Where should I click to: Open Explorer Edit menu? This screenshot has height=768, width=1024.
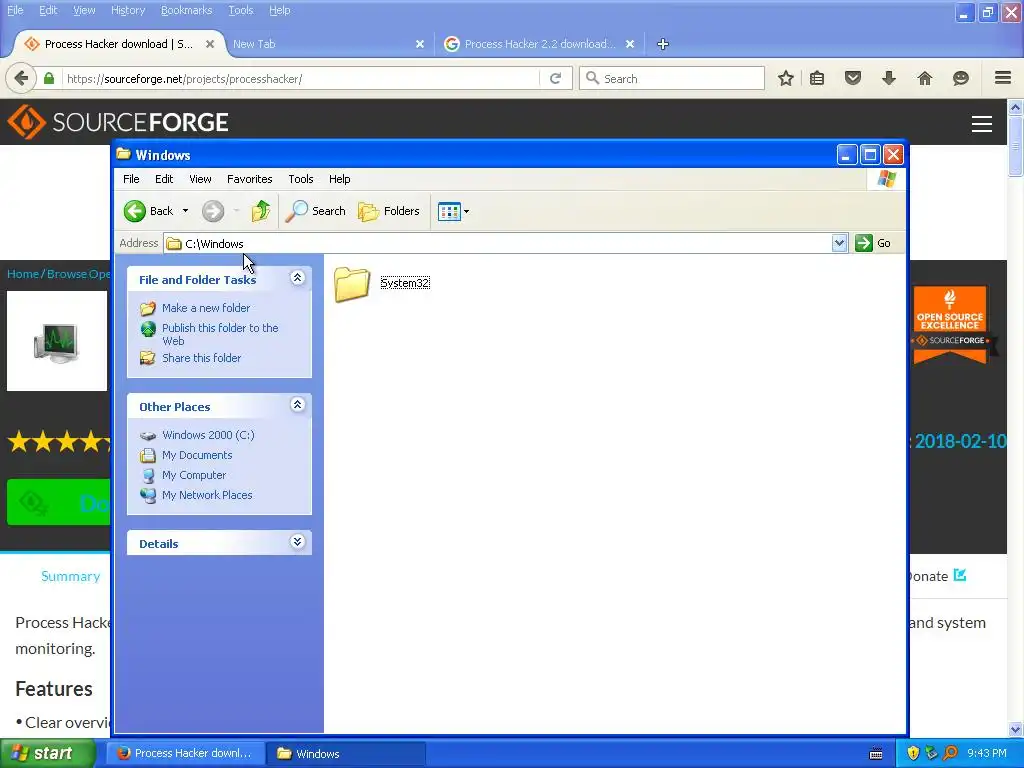click(x=164, y=179)
